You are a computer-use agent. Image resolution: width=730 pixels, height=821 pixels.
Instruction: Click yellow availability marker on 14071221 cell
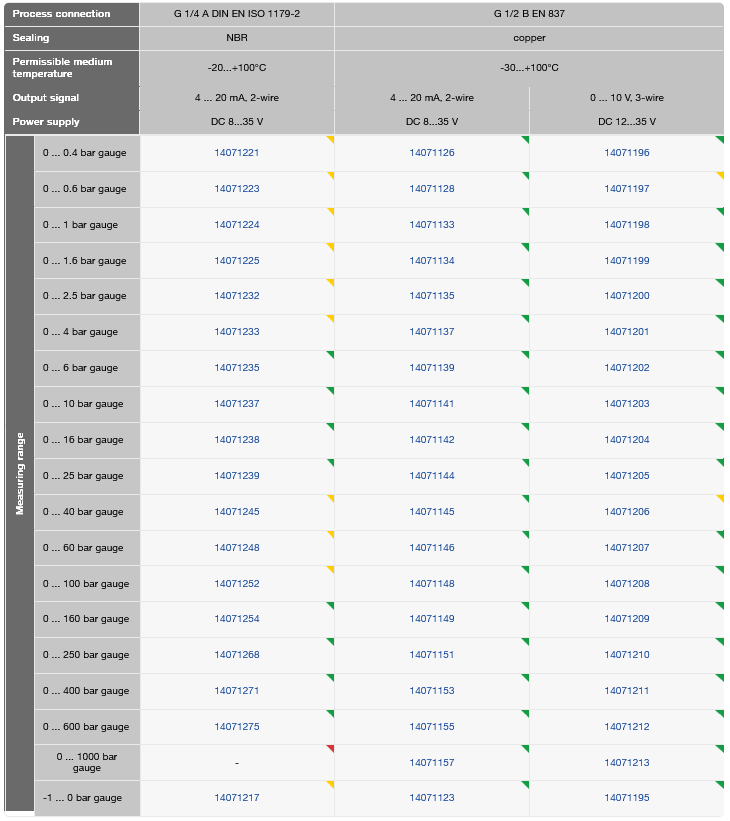coord(331,139)
